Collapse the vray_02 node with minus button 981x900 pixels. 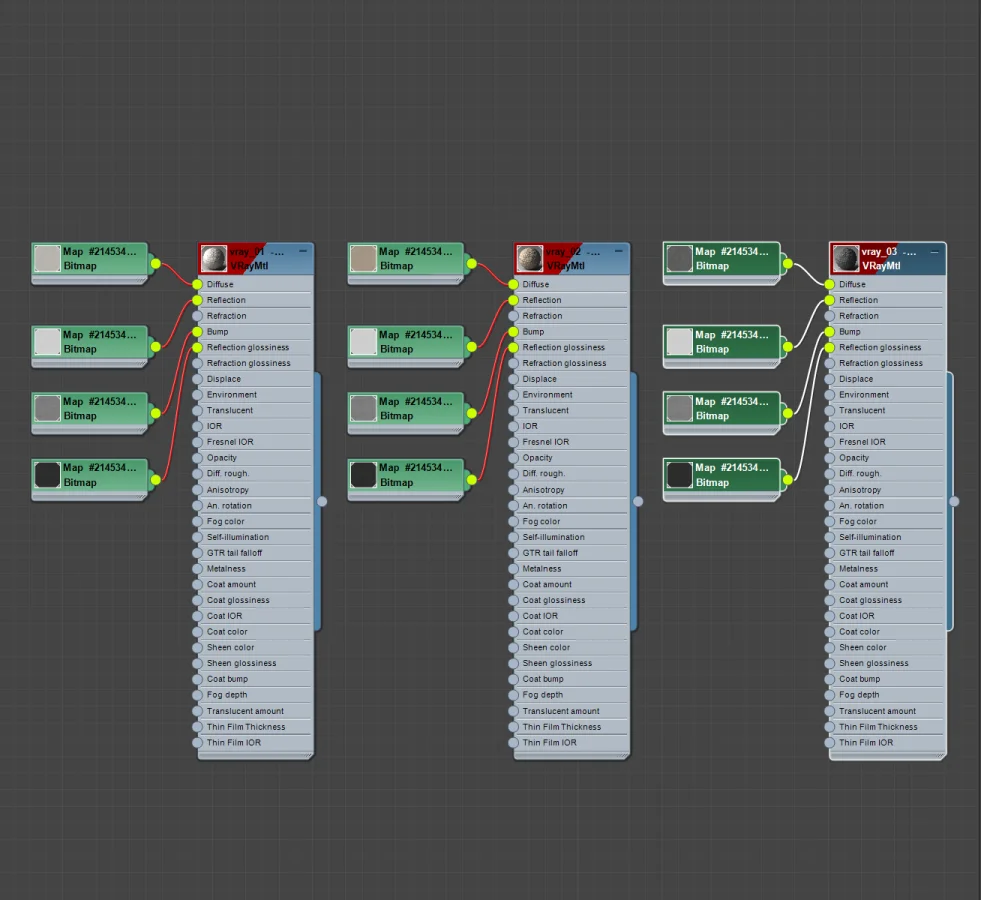coord(619,251)
